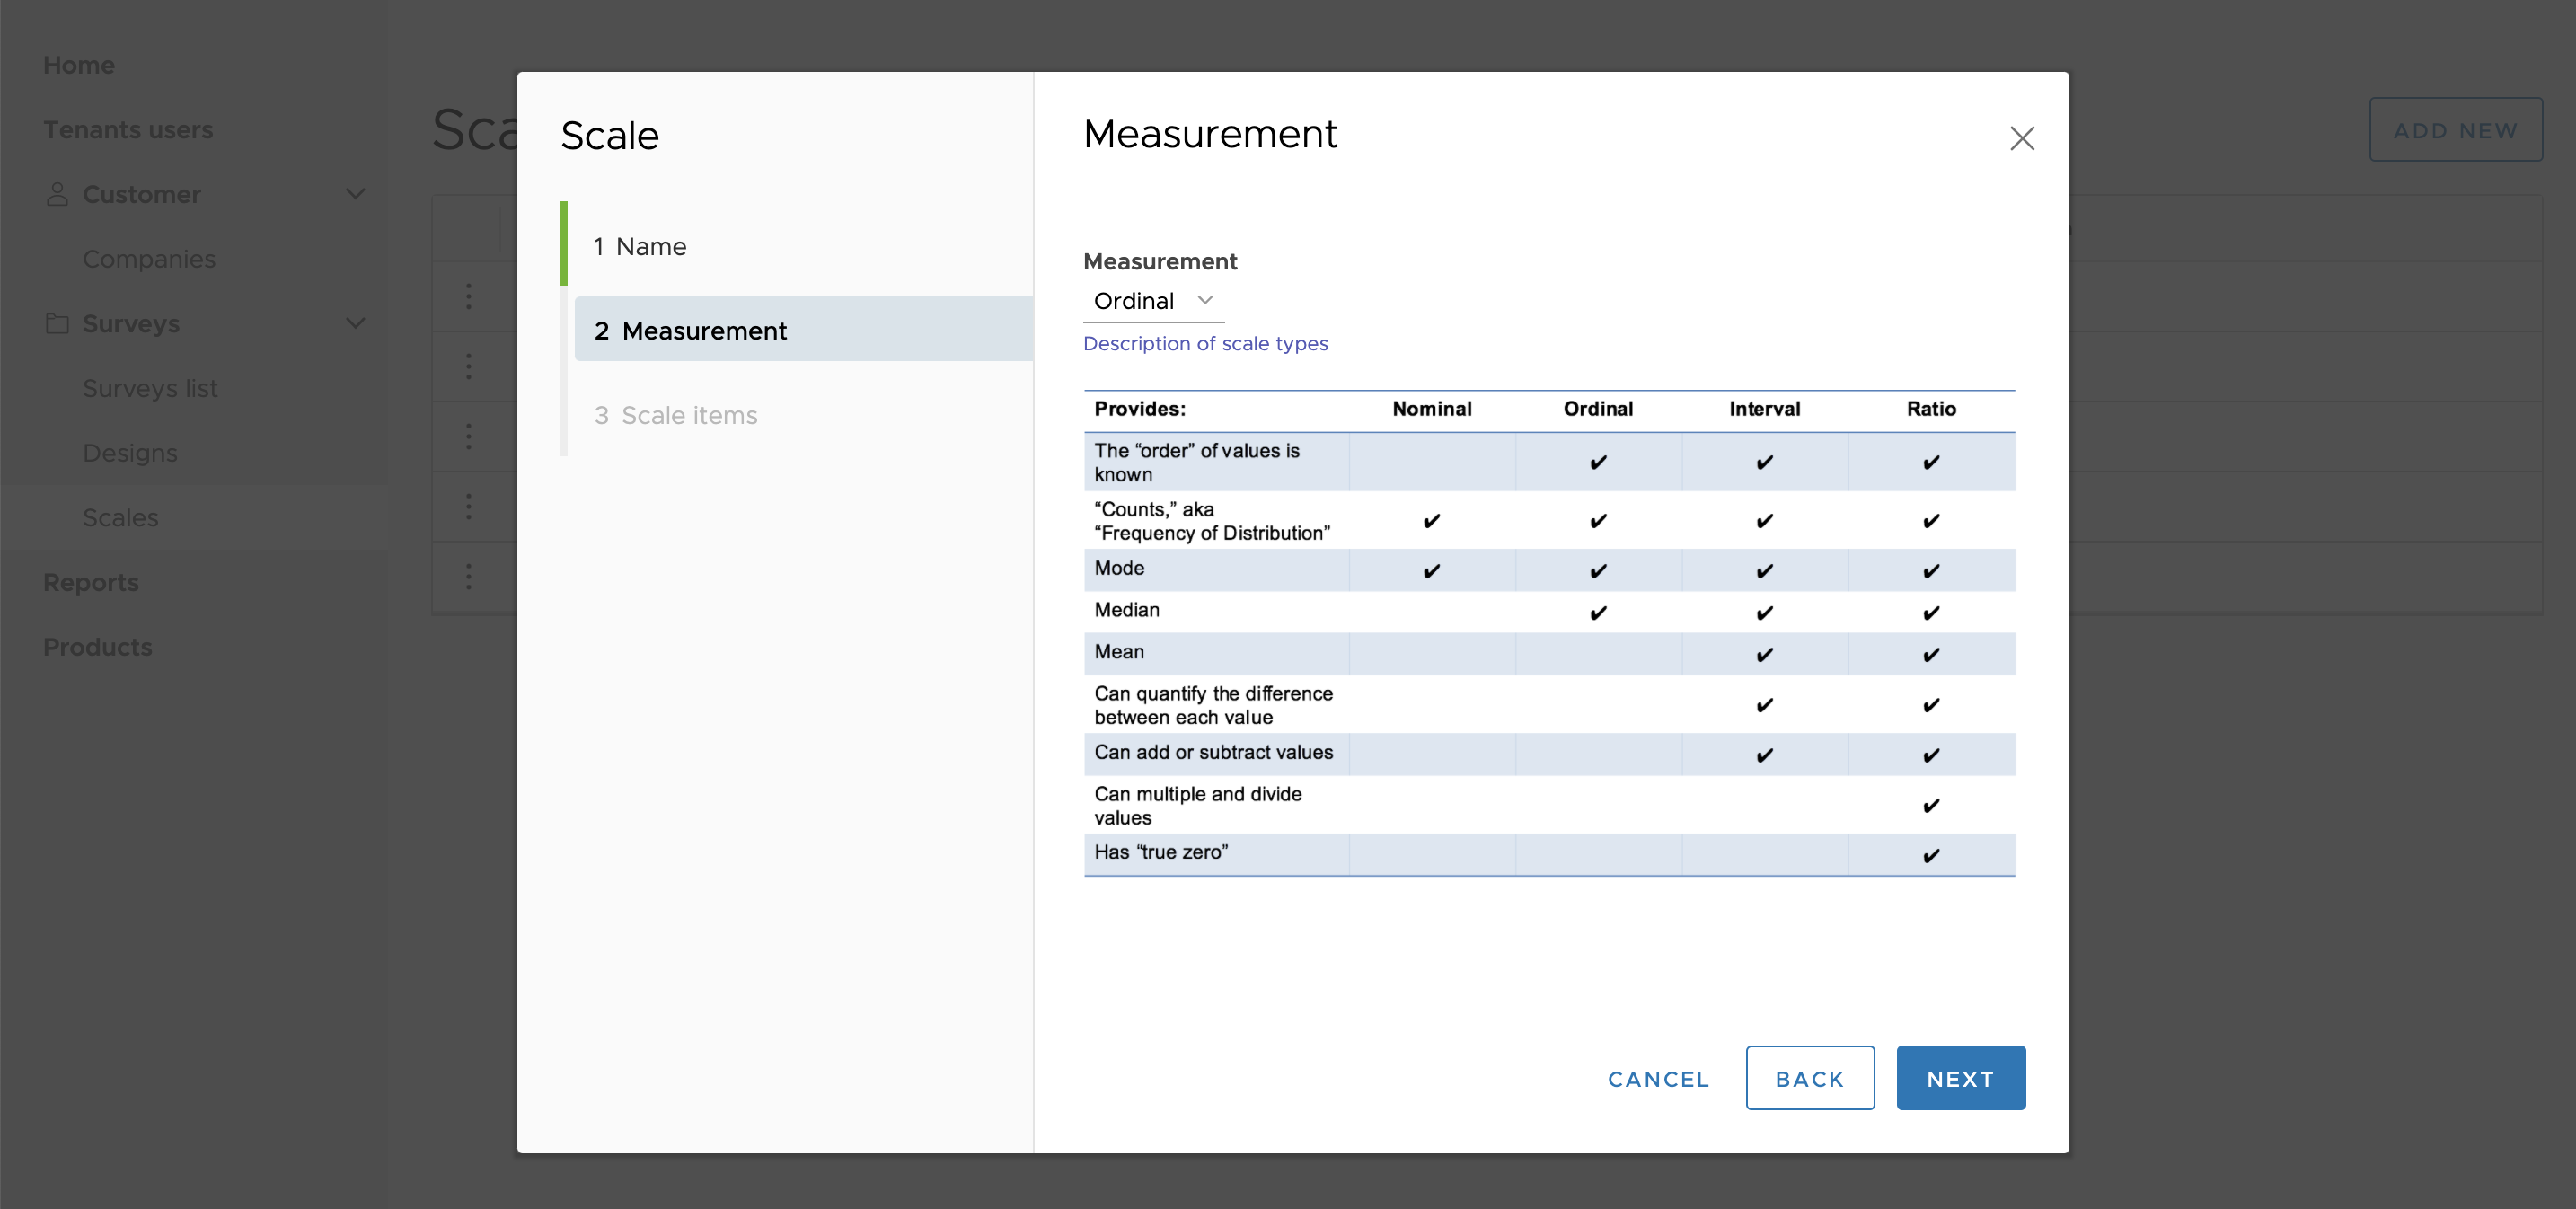Image resolution: width=2576 pixels, height=1209 pixels.
Task: Click the Interval checkmark in Median row
Action: tap(1764, 613)
